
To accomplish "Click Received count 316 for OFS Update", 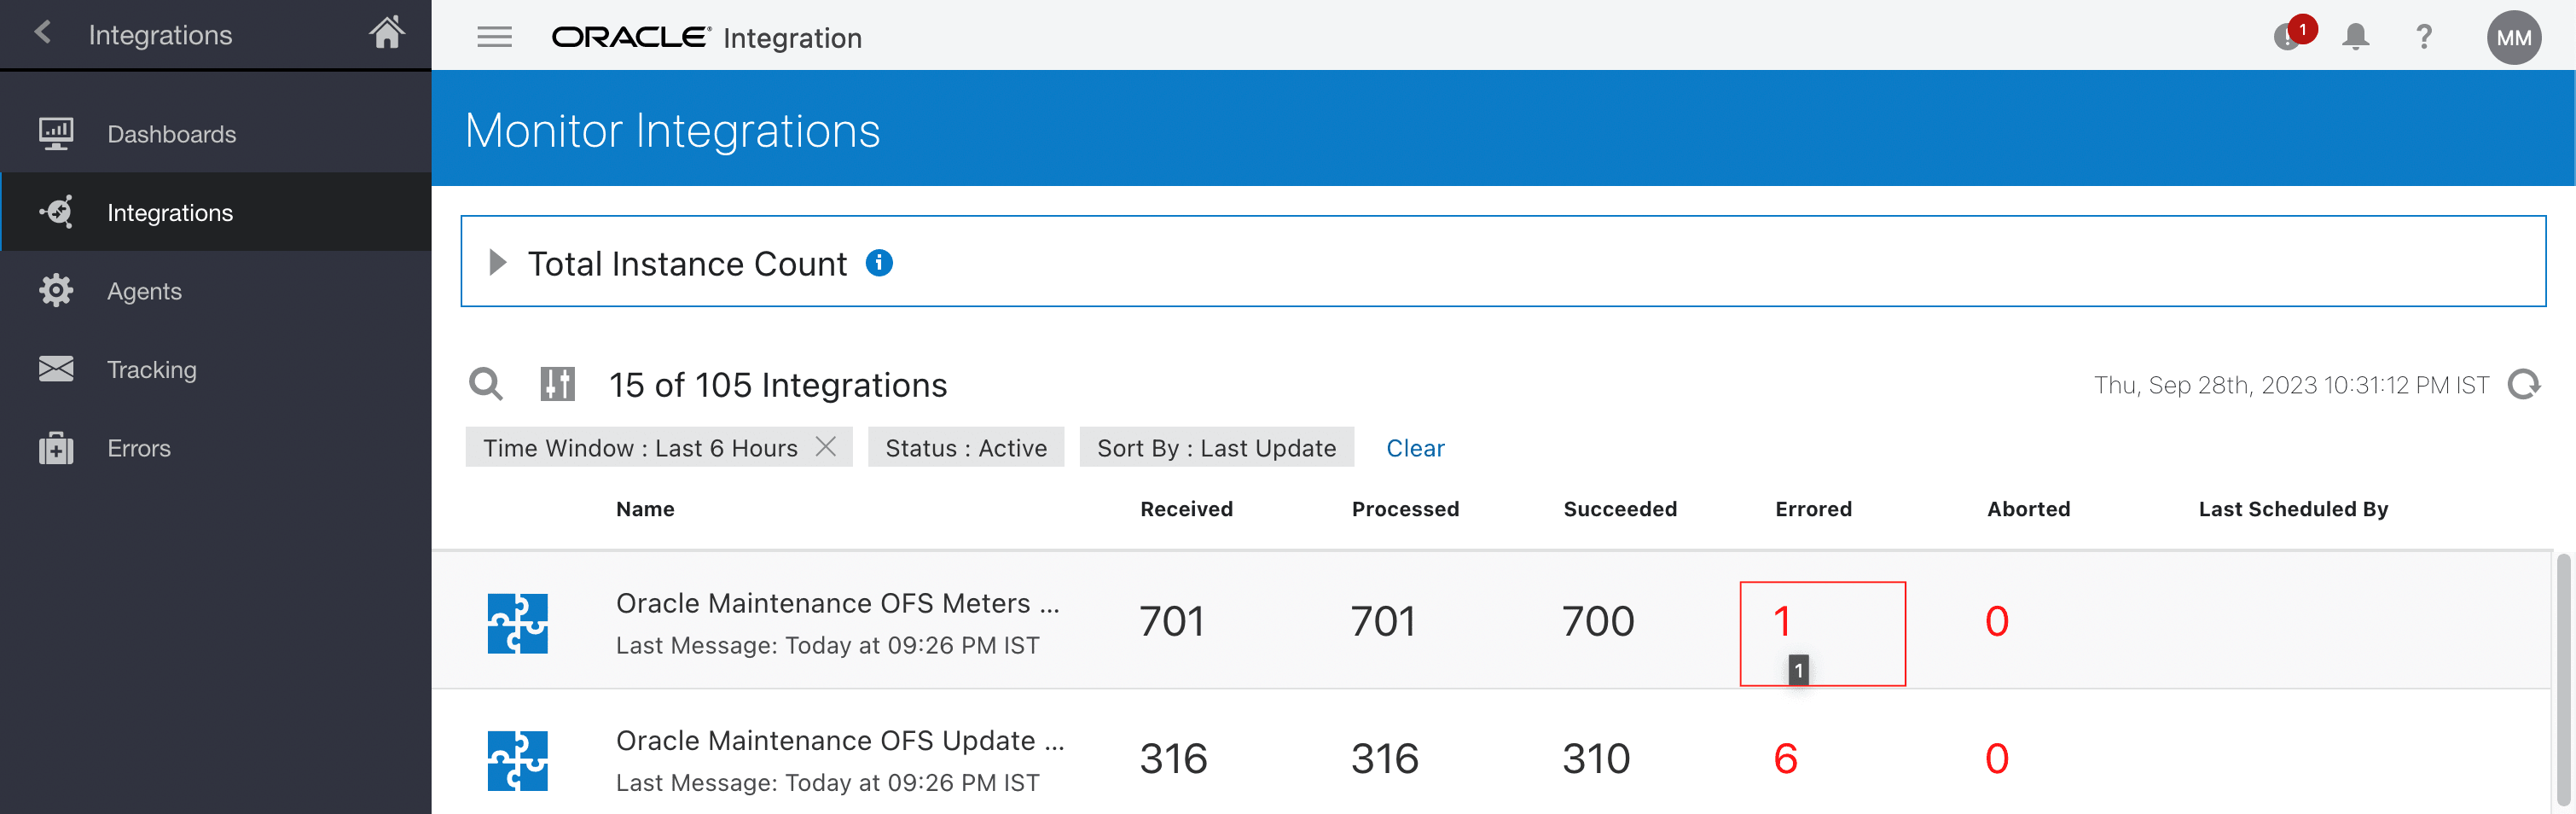I will 1174,759.
